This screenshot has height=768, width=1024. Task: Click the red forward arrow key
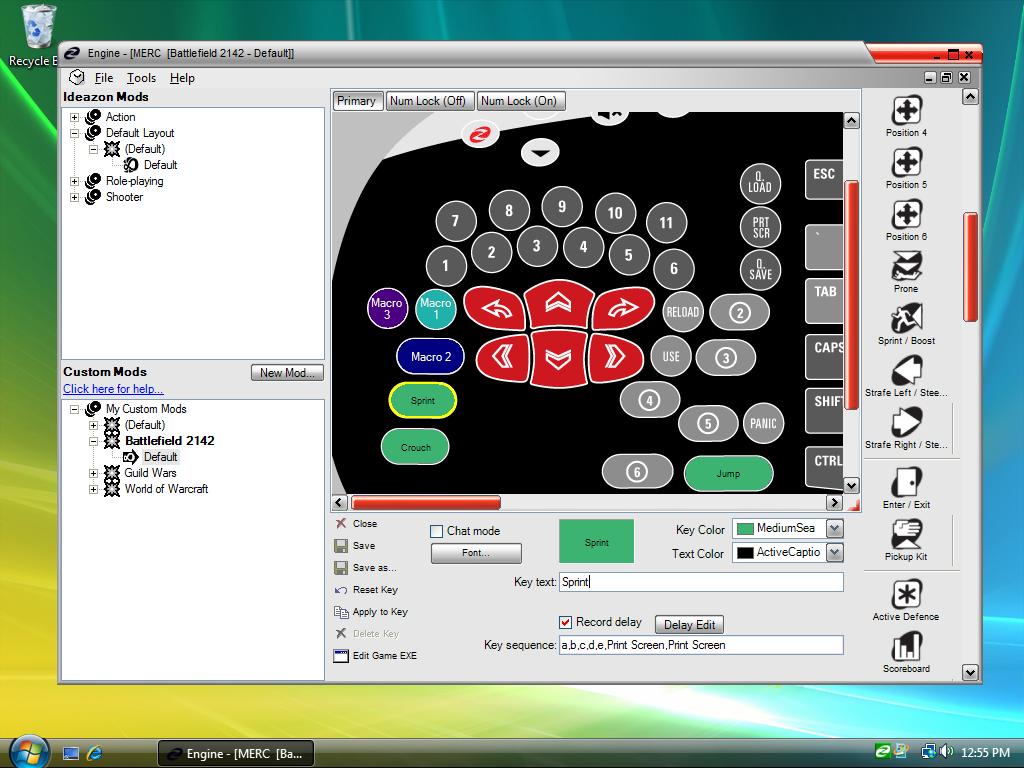click(558, 303)
